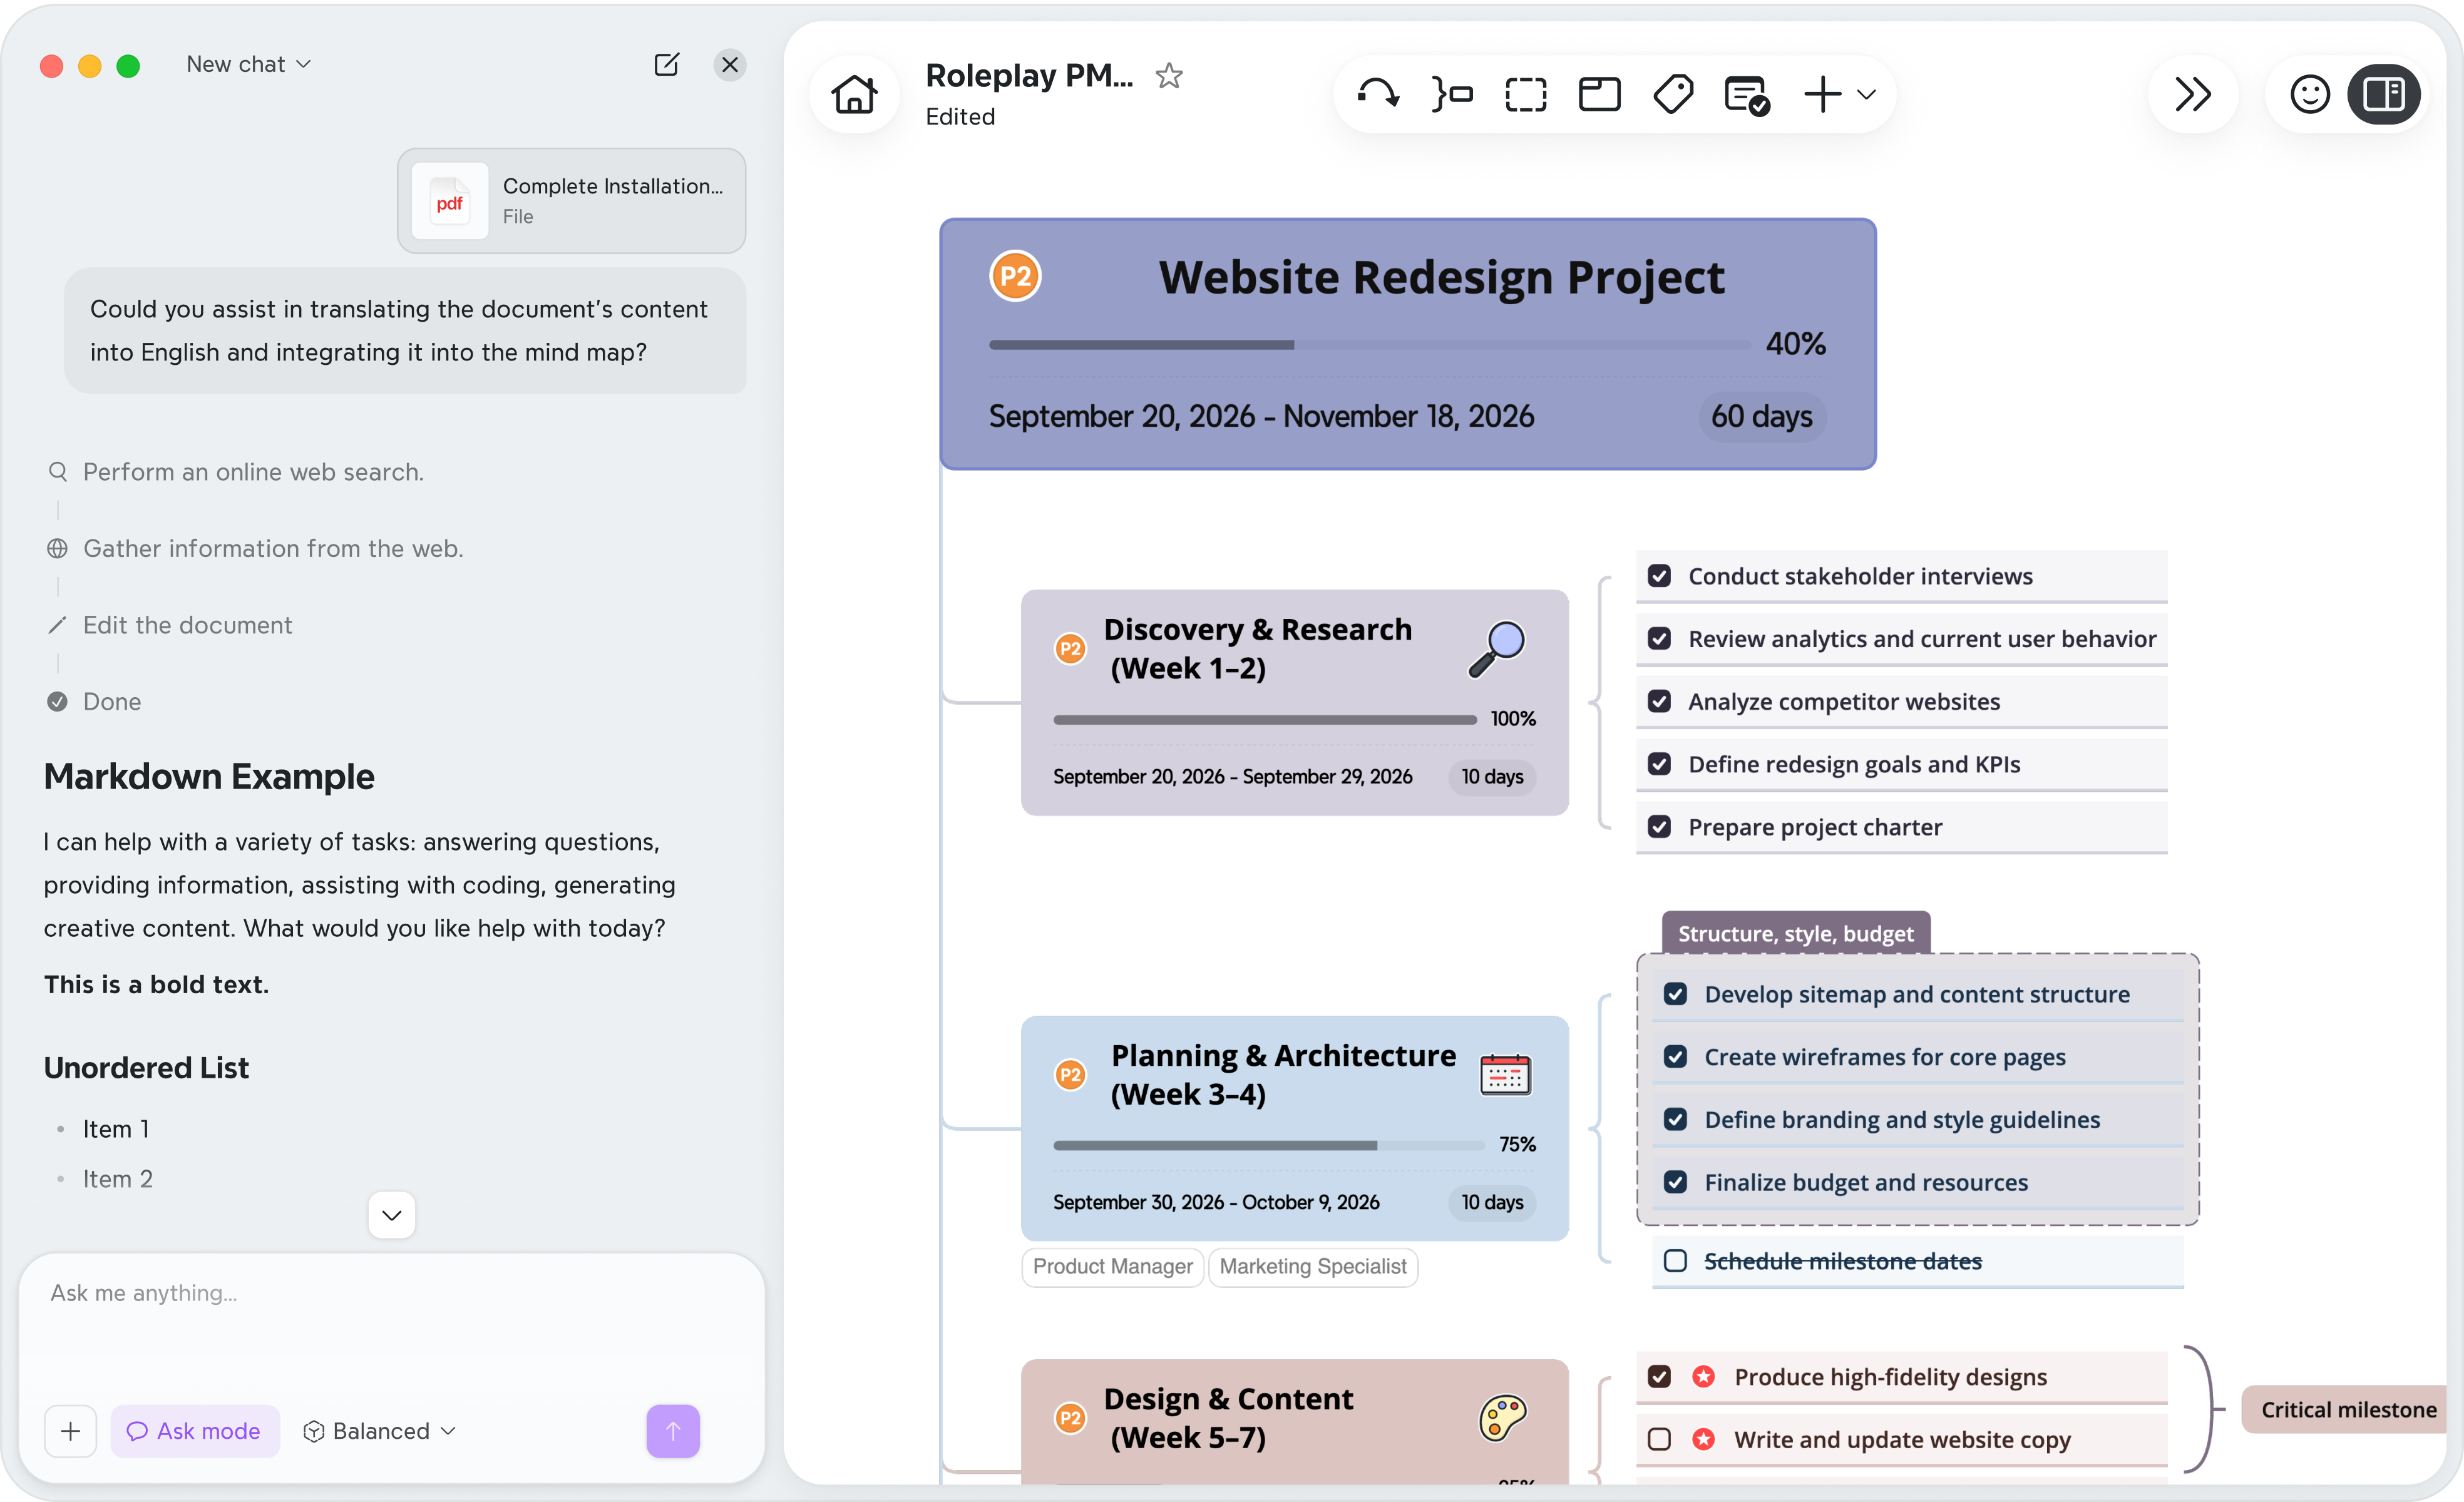
Task: Click the Gather information from the web step
Action: pos(272,548)
